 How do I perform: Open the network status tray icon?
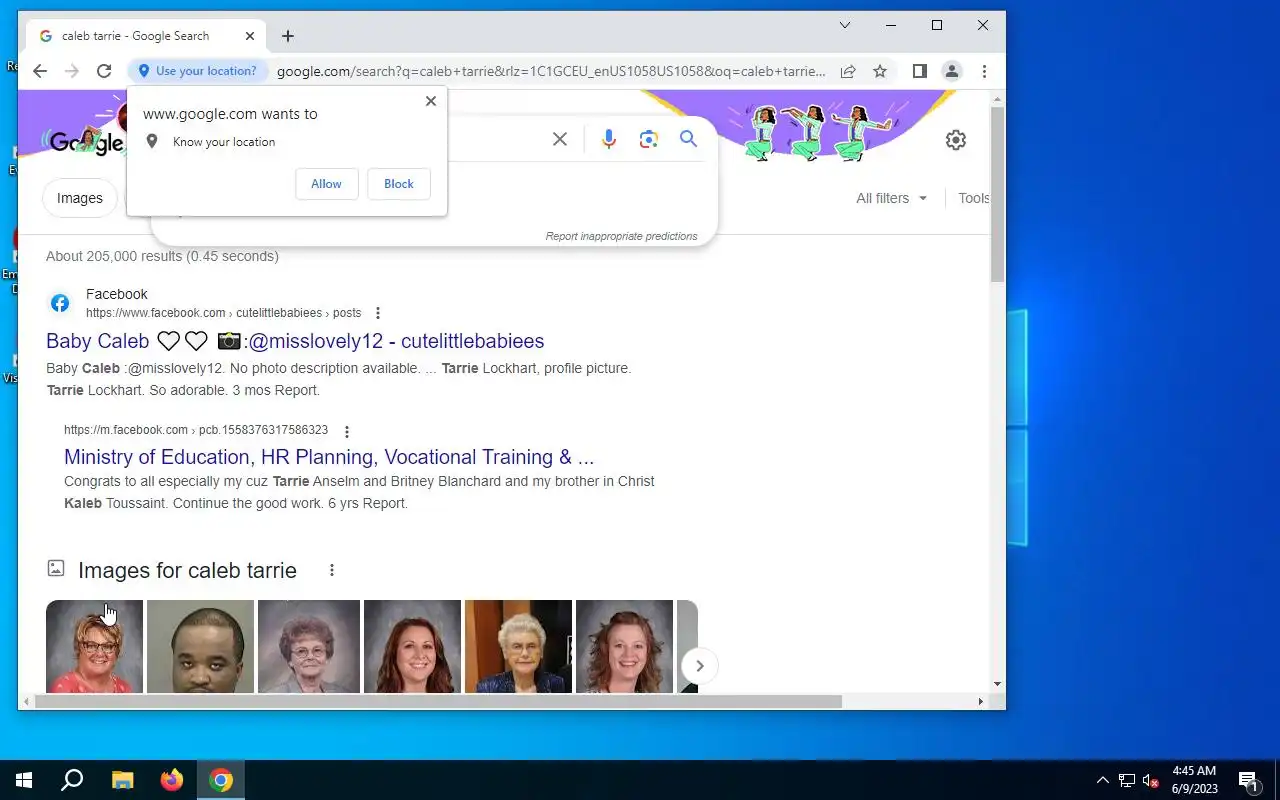(x=1127, y=780)
